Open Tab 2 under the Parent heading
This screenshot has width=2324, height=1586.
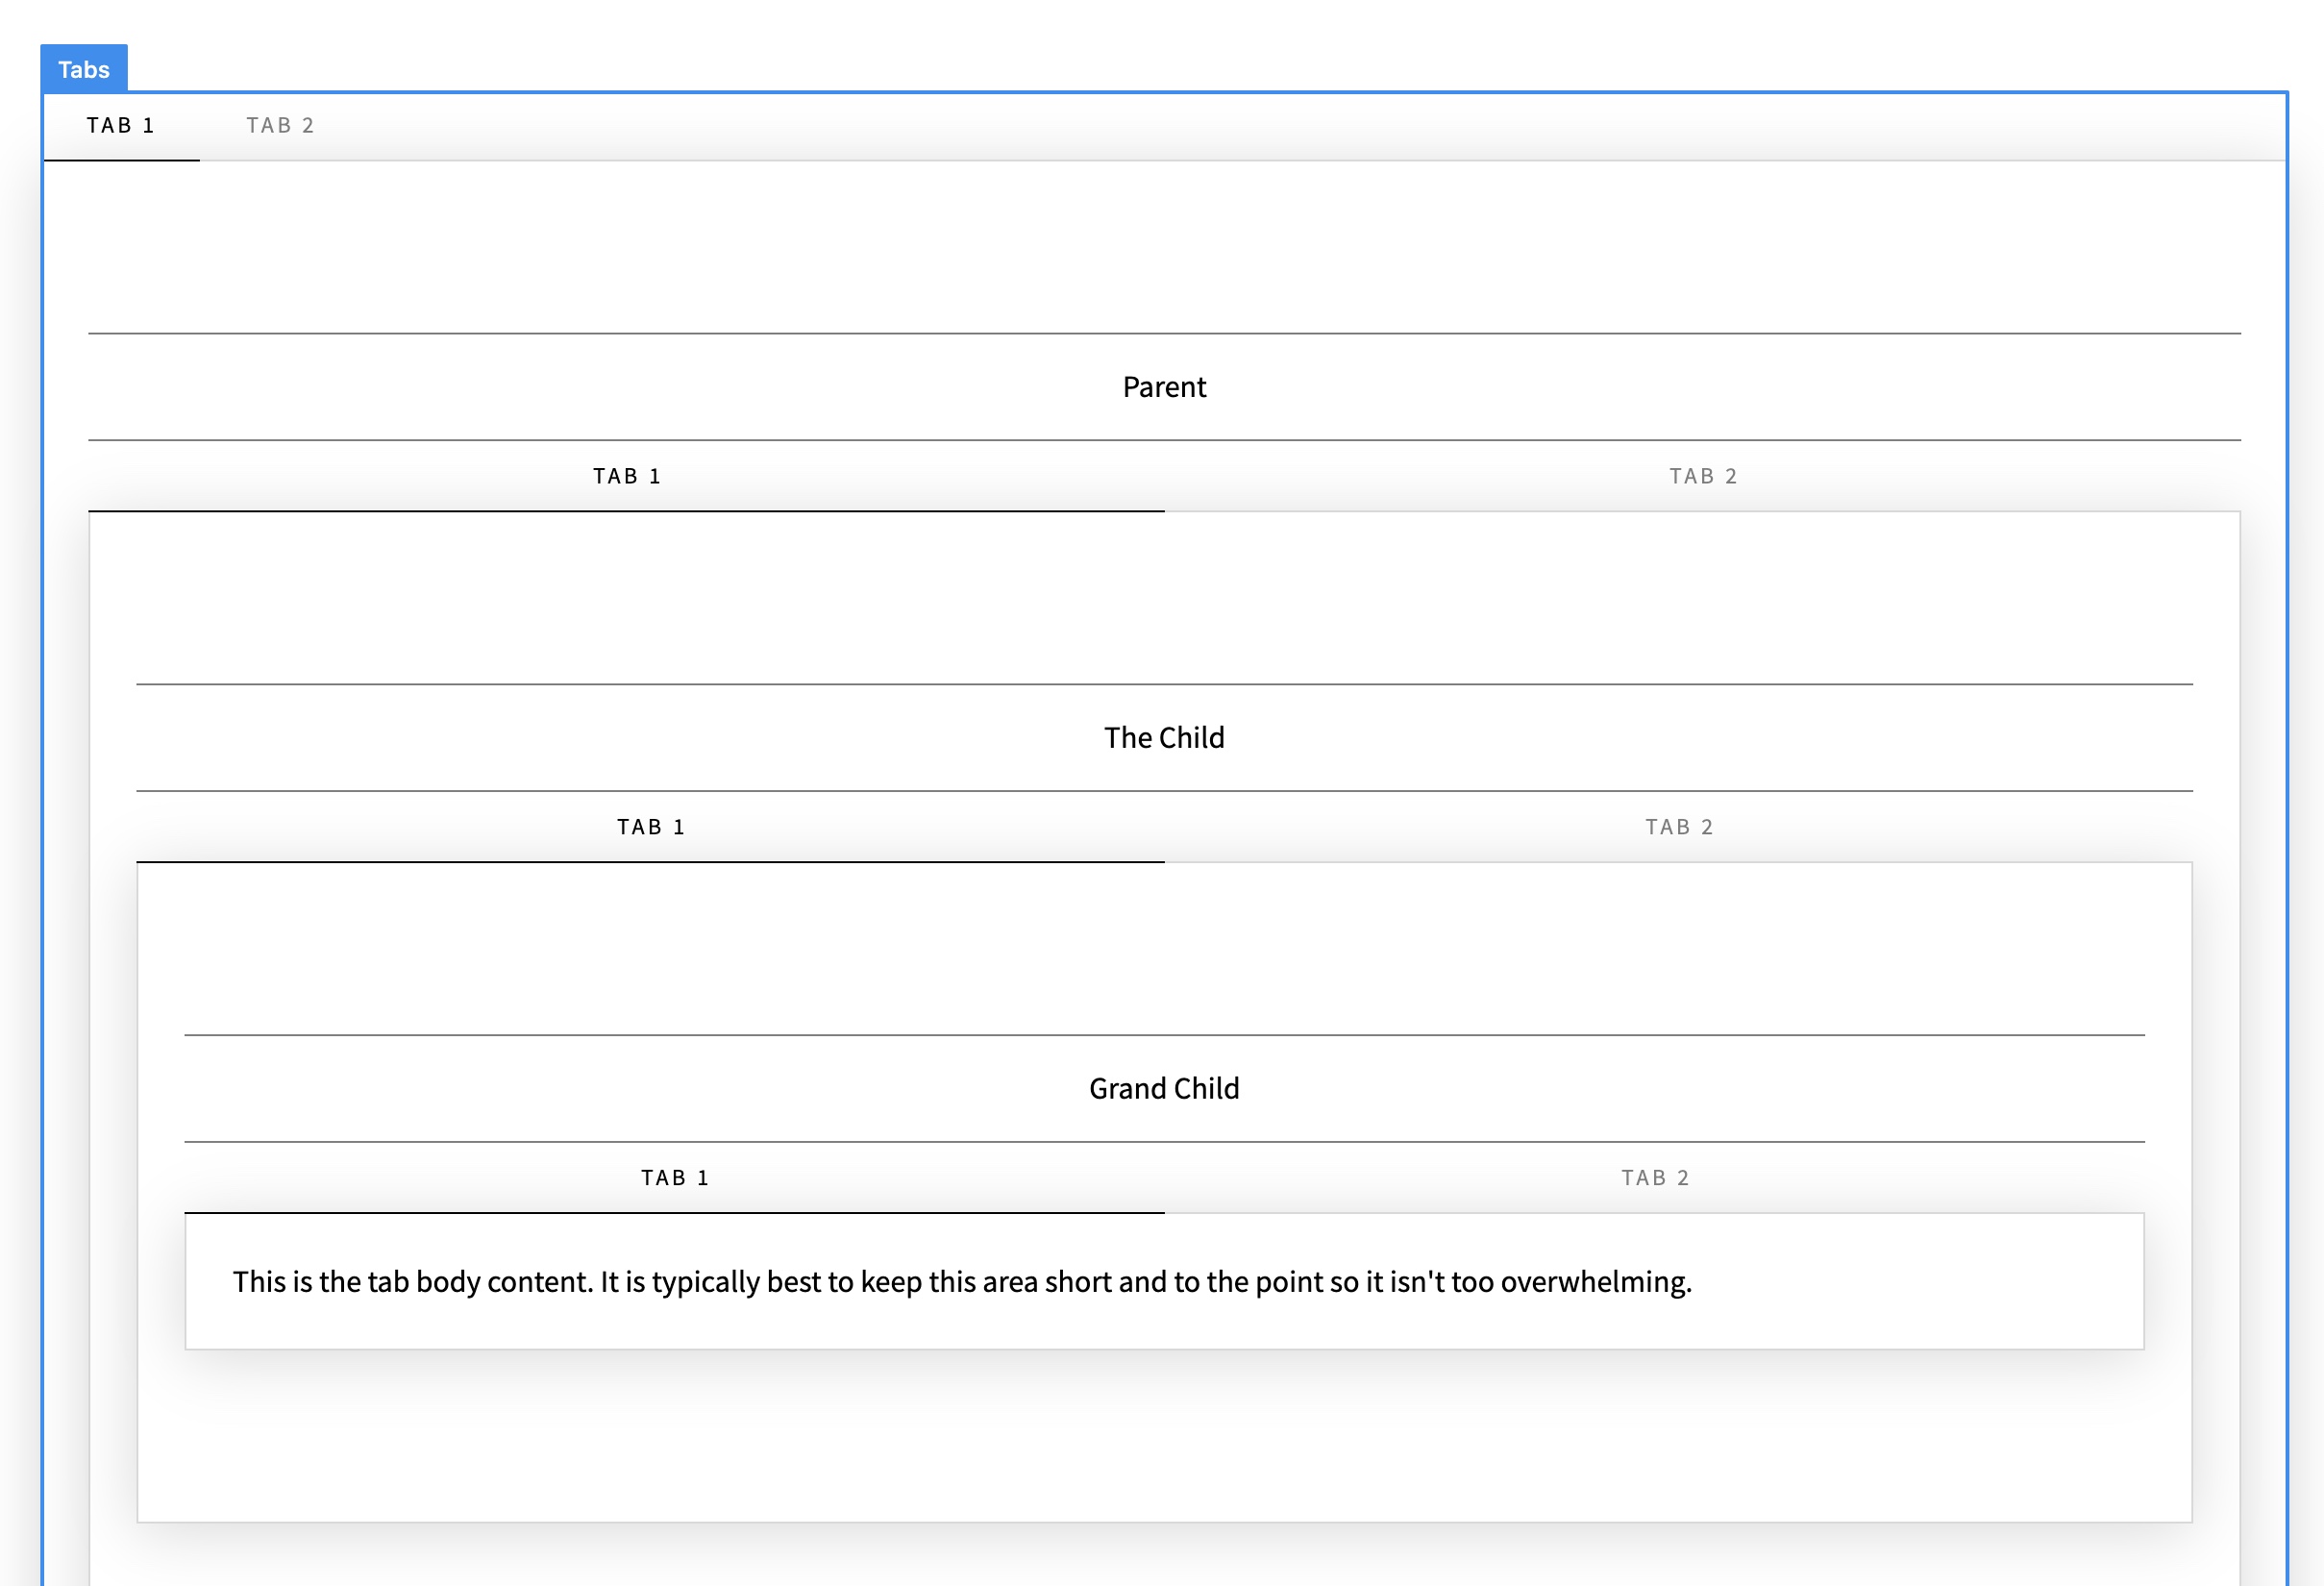(1703, 476)
